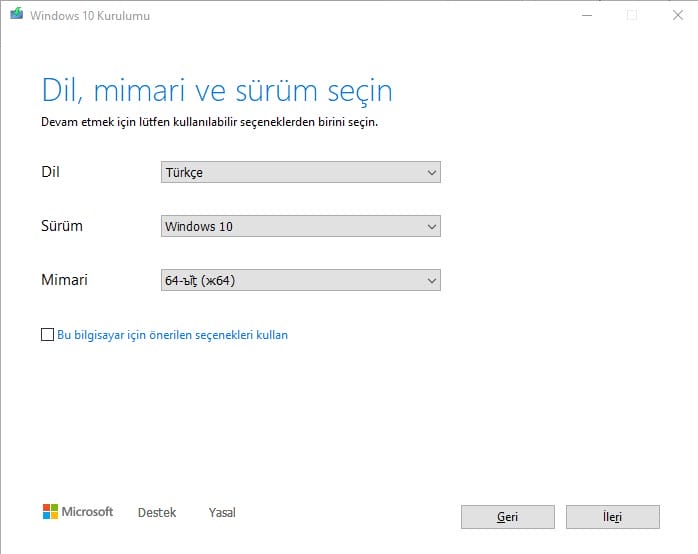Open the Yasal link

(x=222, y=513)
